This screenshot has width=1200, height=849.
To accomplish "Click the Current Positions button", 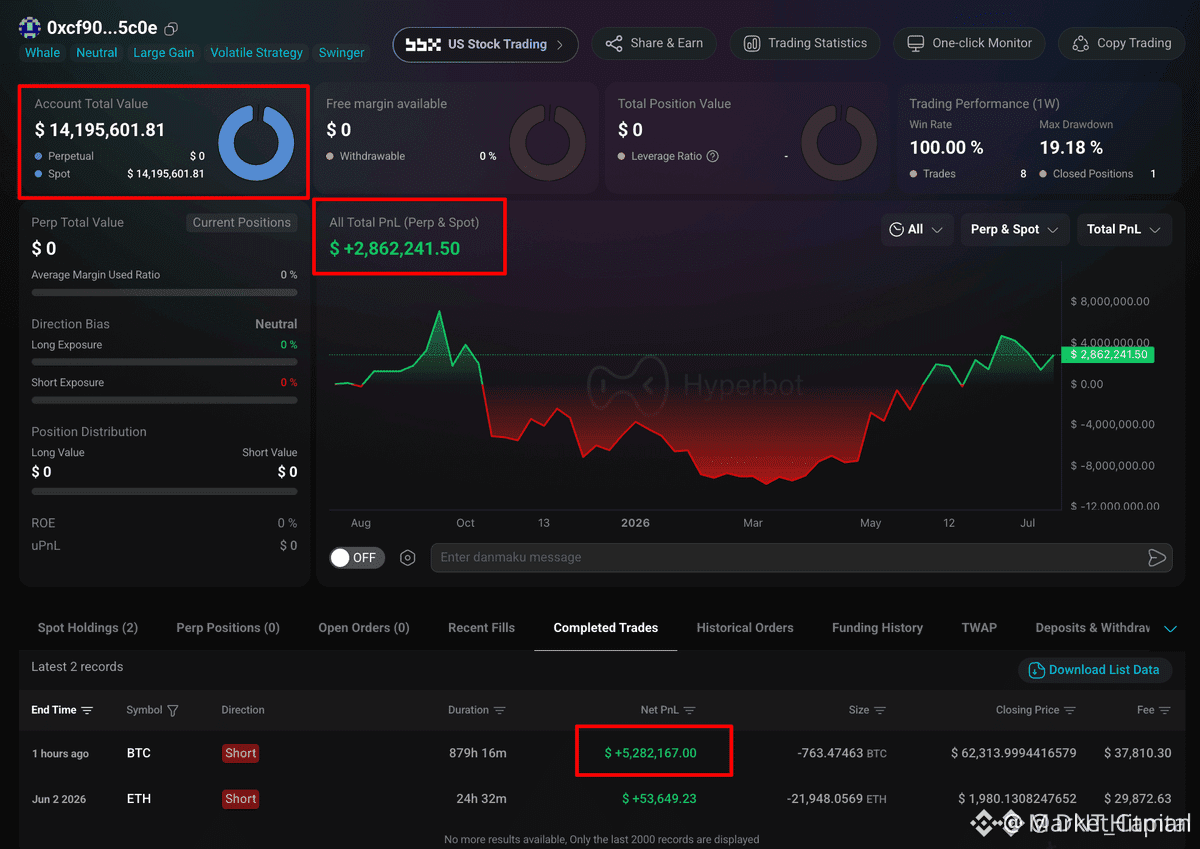I will tap(242, 223).
